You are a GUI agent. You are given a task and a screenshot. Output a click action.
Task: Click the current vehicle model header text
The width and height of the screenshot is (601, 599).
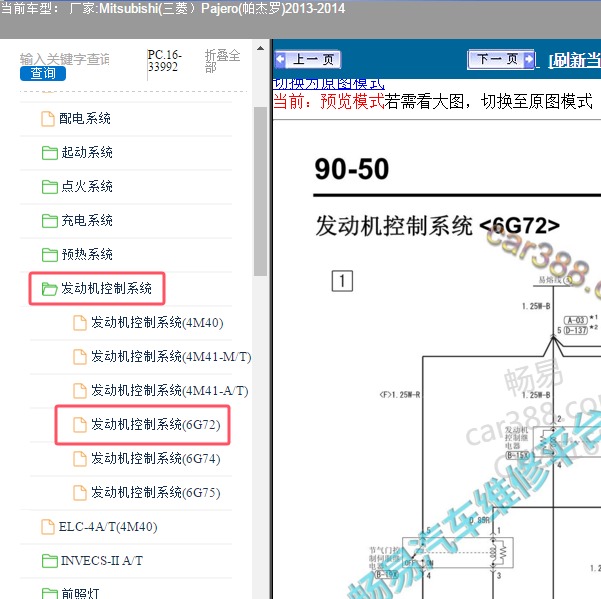click(x=173, y=8)
